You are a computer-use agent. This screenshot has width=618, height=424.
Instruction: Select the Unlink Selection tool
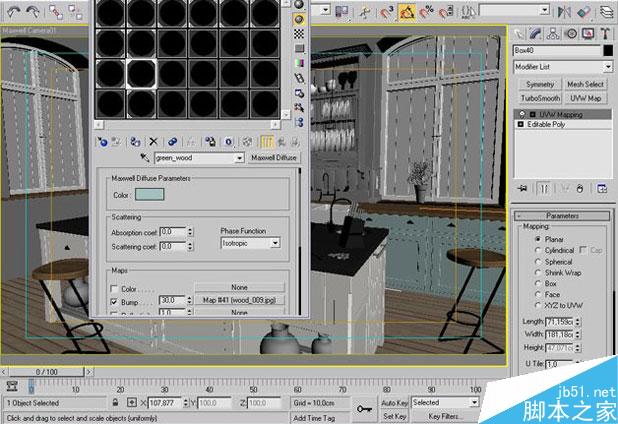[x=75, y=12]
